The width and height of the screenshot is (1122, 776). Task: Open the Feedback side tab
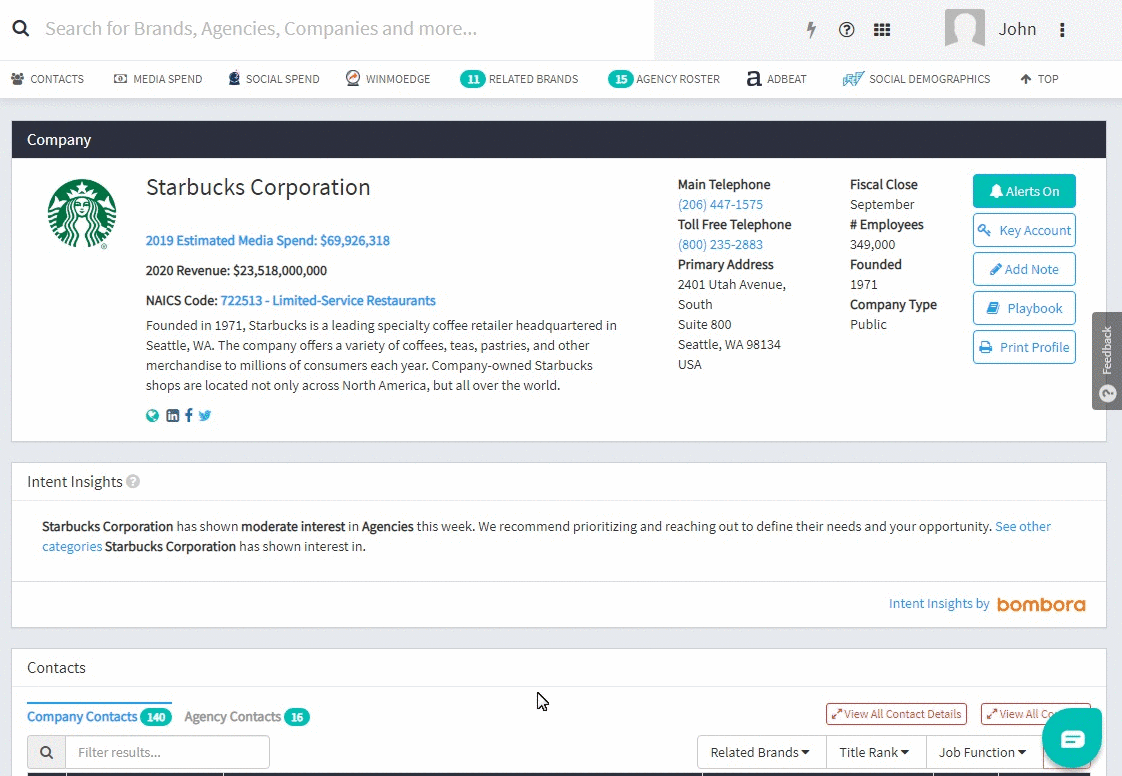(x=1107, y=361)
